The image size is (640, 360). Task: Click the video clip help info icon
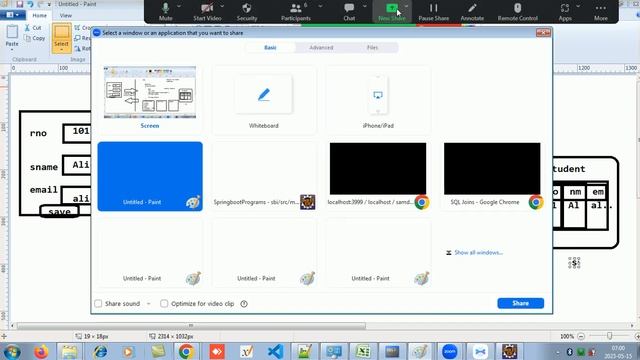pos(244,304)
